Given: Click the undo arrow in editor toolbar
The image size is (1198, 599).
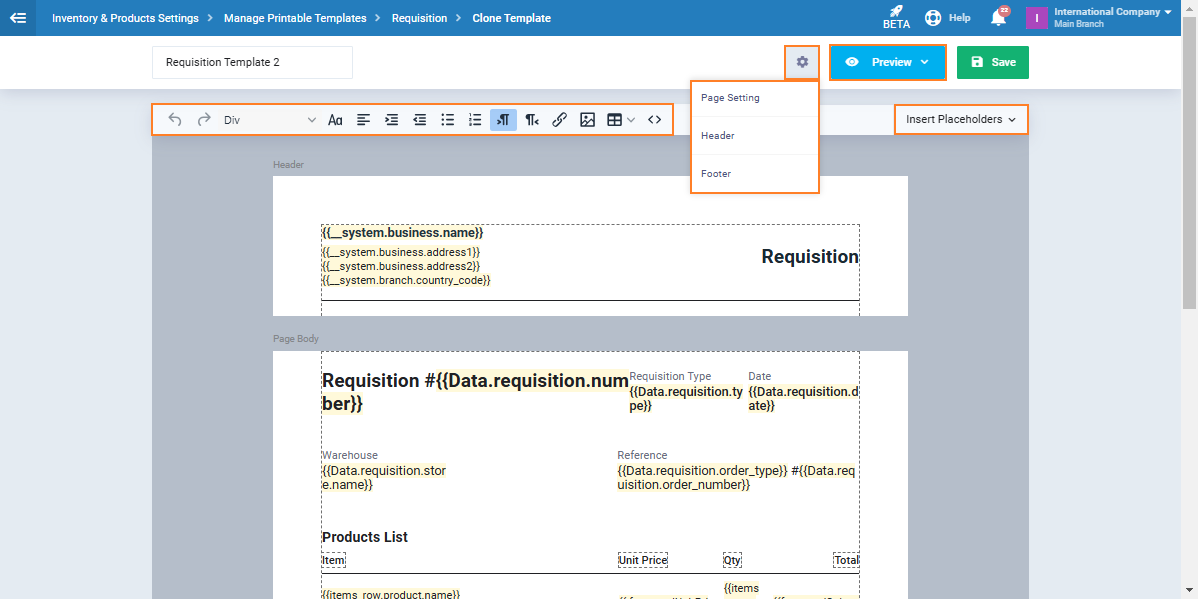Looking at the screenshot, I should [x=175, y=120].
